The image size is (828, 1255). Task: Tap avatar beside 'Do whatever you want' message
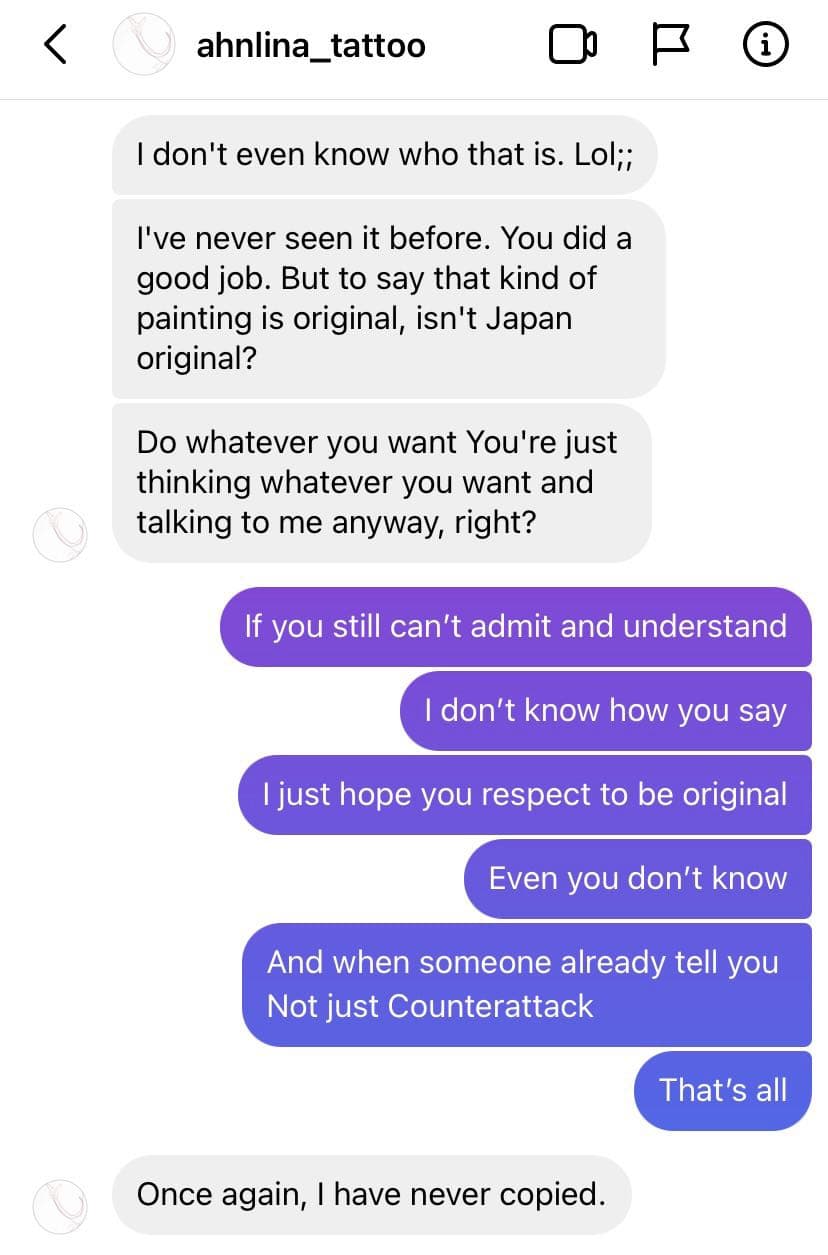(x=60, y=534)
